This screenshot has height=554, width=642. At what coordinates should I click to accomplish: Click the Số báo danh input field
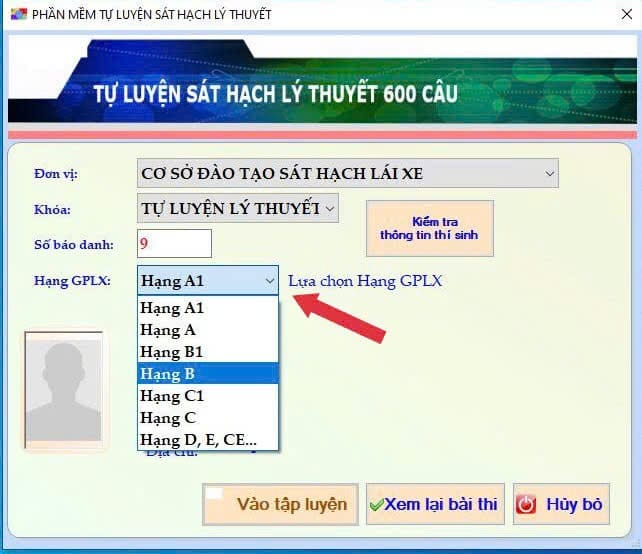(174, 244)
